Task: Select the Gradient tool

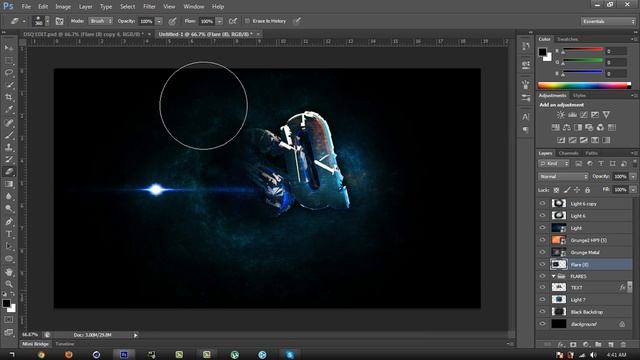Action: tap(9, 184)
